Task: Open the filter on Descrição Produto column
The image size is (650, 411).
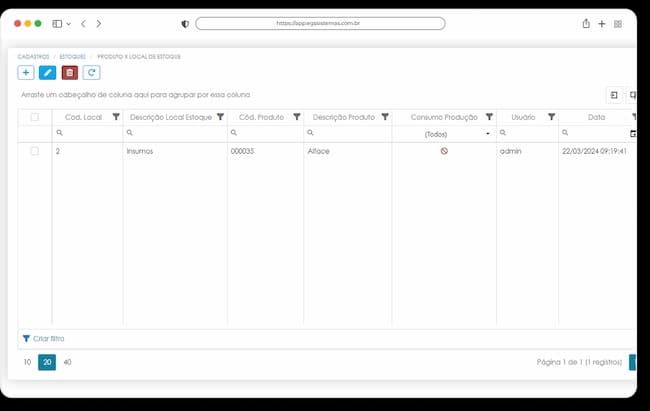Action: [x=385, y=117]
